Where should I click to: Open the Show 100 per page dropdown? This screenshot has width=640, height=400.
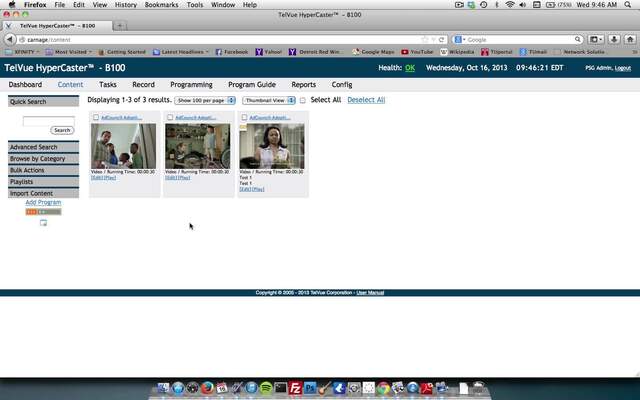205,101
